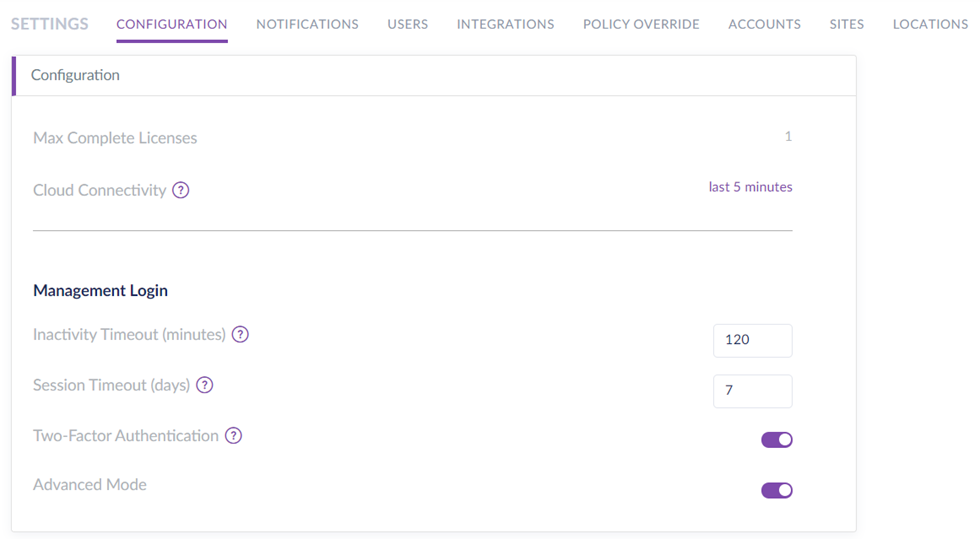This screenshot has width=980, height=539.
Task: Click the Inactivity Timeout help icon
Action: (240, 335)
